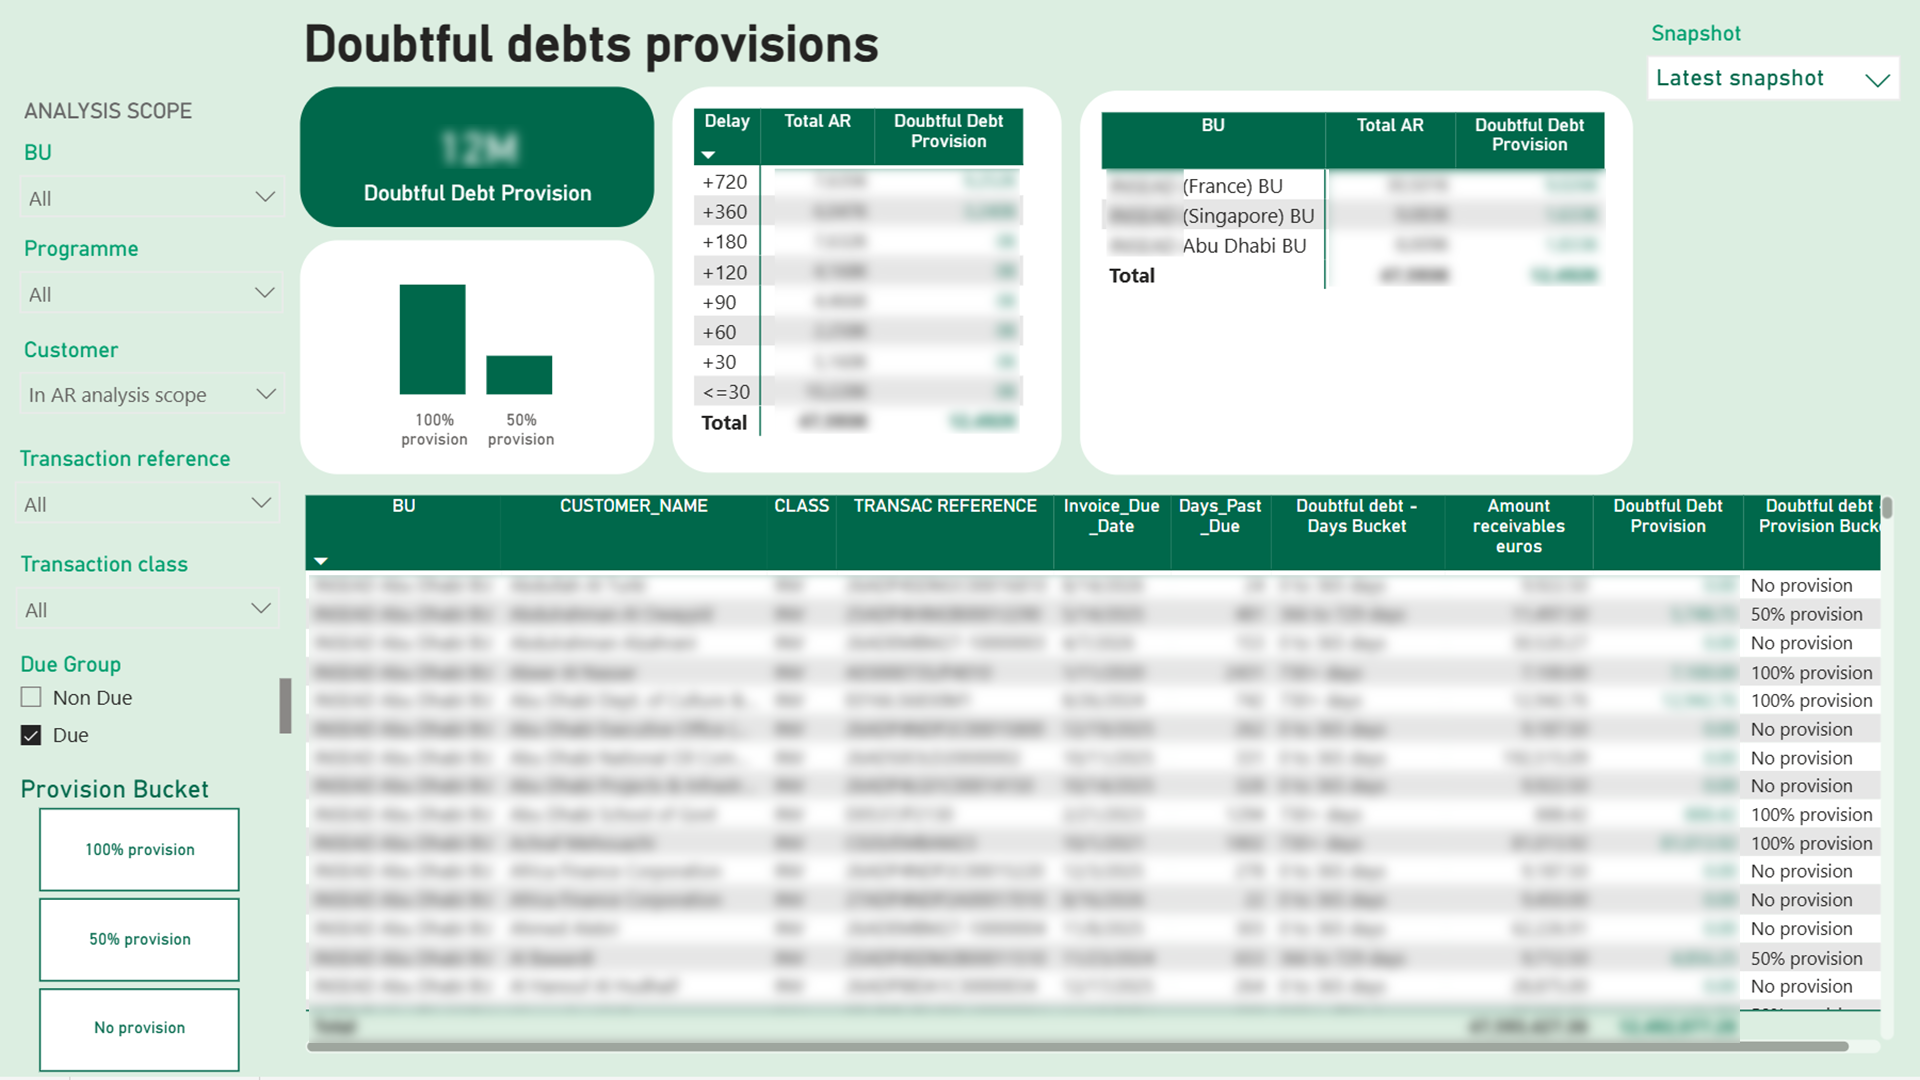Uncheck the Due checkbox

pos(31,735)
